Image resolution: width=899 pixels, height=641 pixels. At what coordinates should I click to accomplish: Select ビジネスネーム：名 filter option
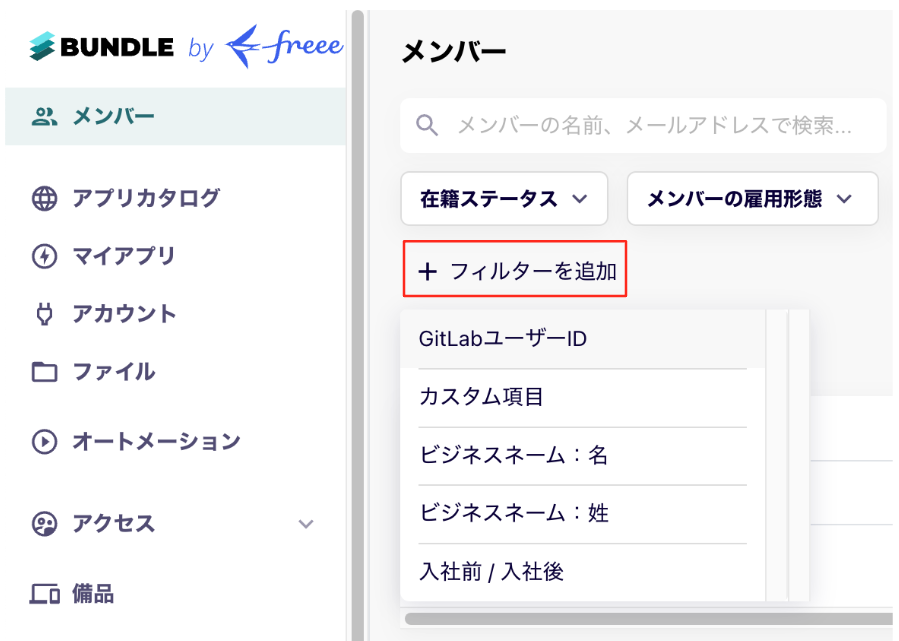(x=583, y=455)
